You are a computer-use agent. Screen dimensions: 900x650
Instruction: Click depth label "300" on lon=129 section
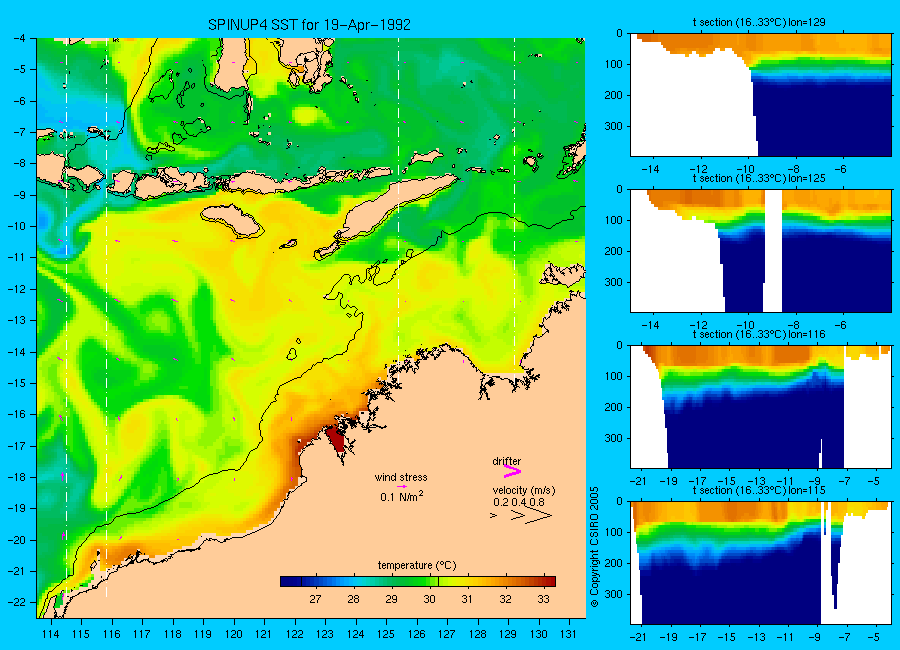point(614,126)
